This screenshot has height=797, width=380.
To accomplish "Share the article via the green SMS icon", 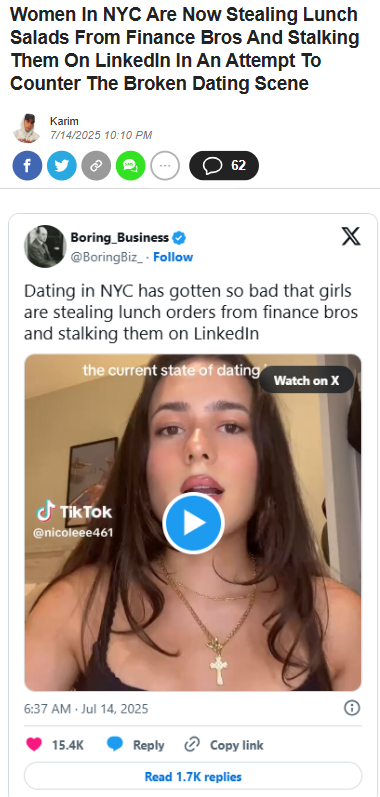I will coord(131,166).
